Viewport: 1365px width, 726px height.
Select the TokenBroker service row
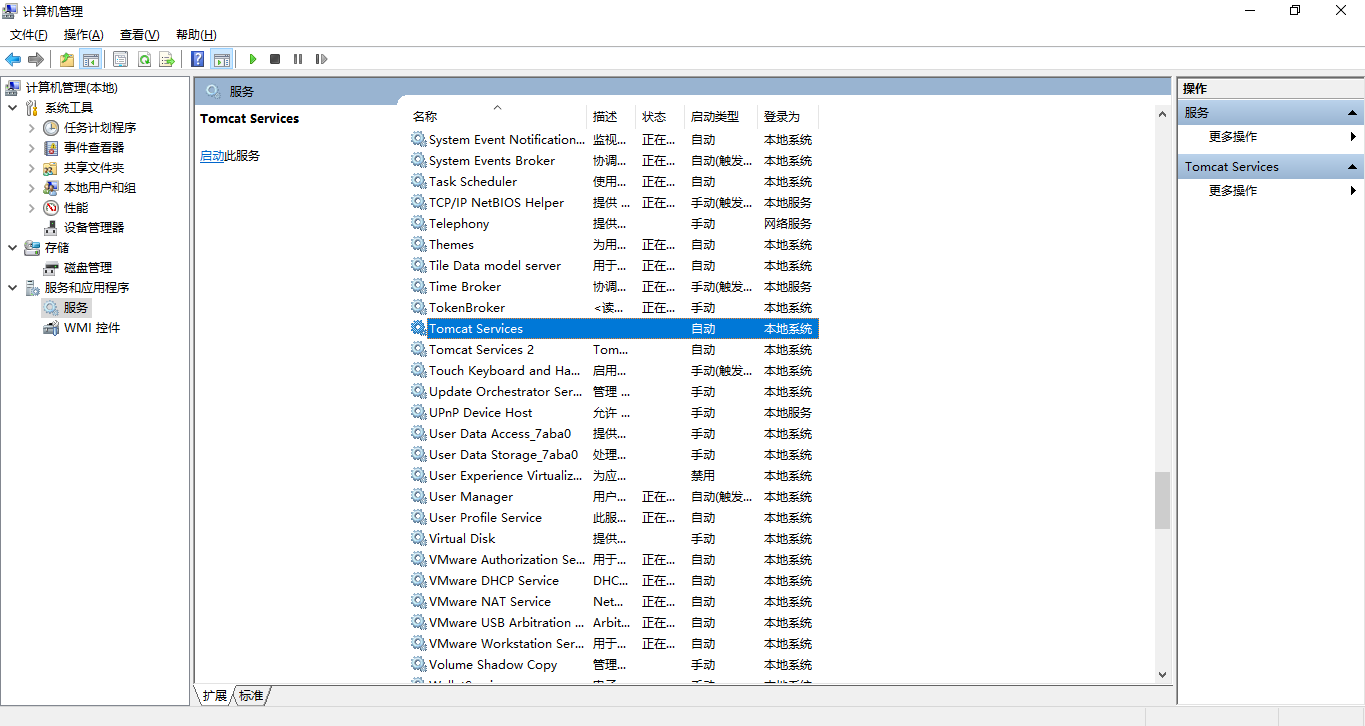click(614, 308)
